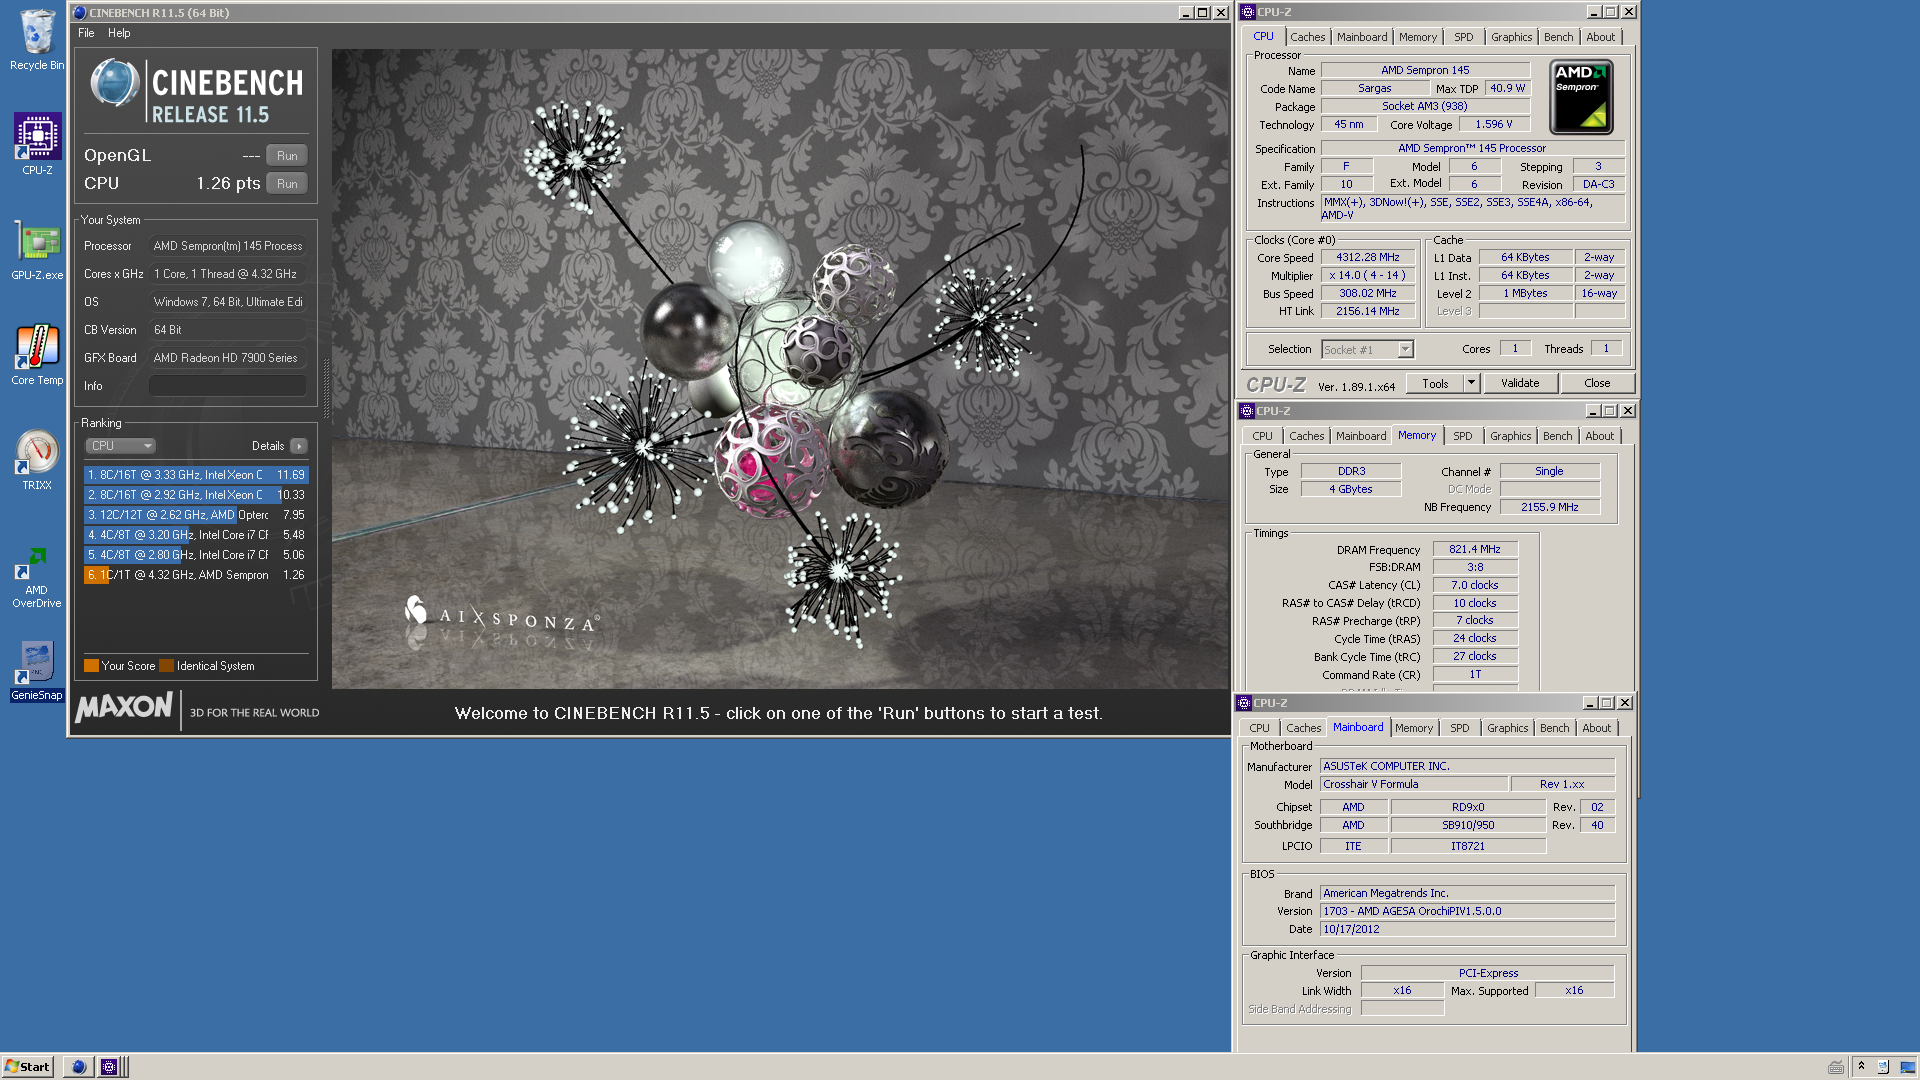This screenshot has width=1920, height=1080.
Task: Open Core Temp desktop icon
Action: pos(37,355)
